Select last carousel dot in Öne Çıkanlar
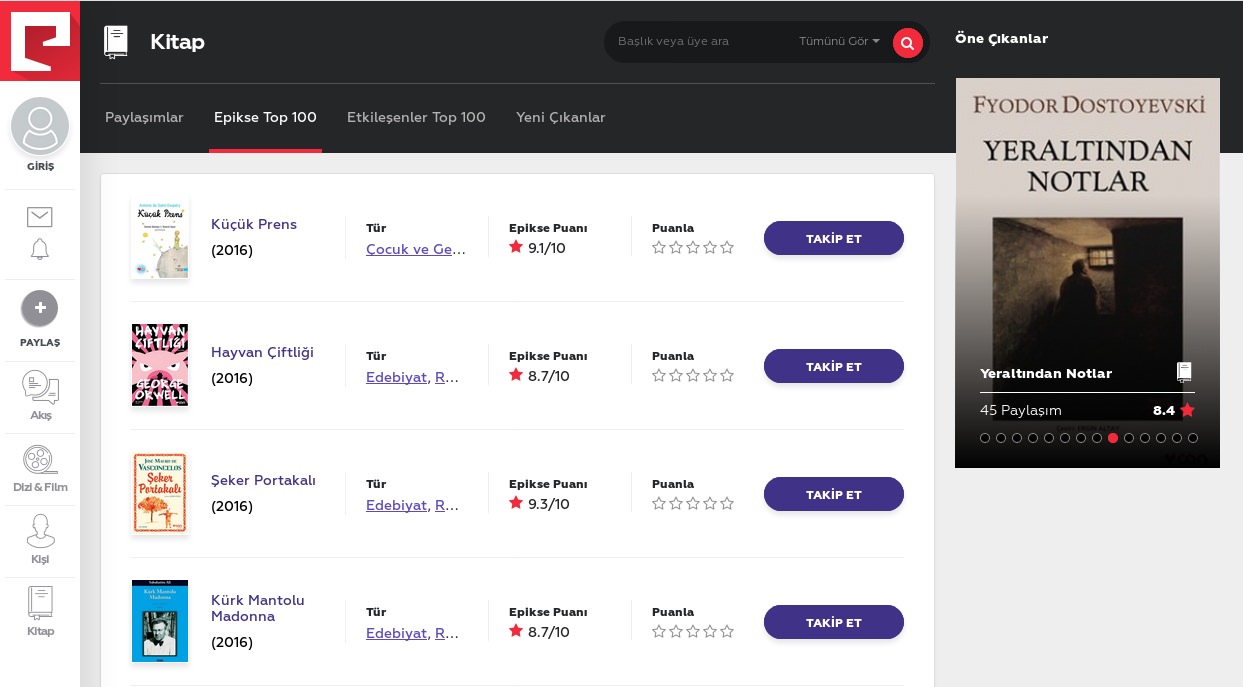 (x=1193, y=438)
